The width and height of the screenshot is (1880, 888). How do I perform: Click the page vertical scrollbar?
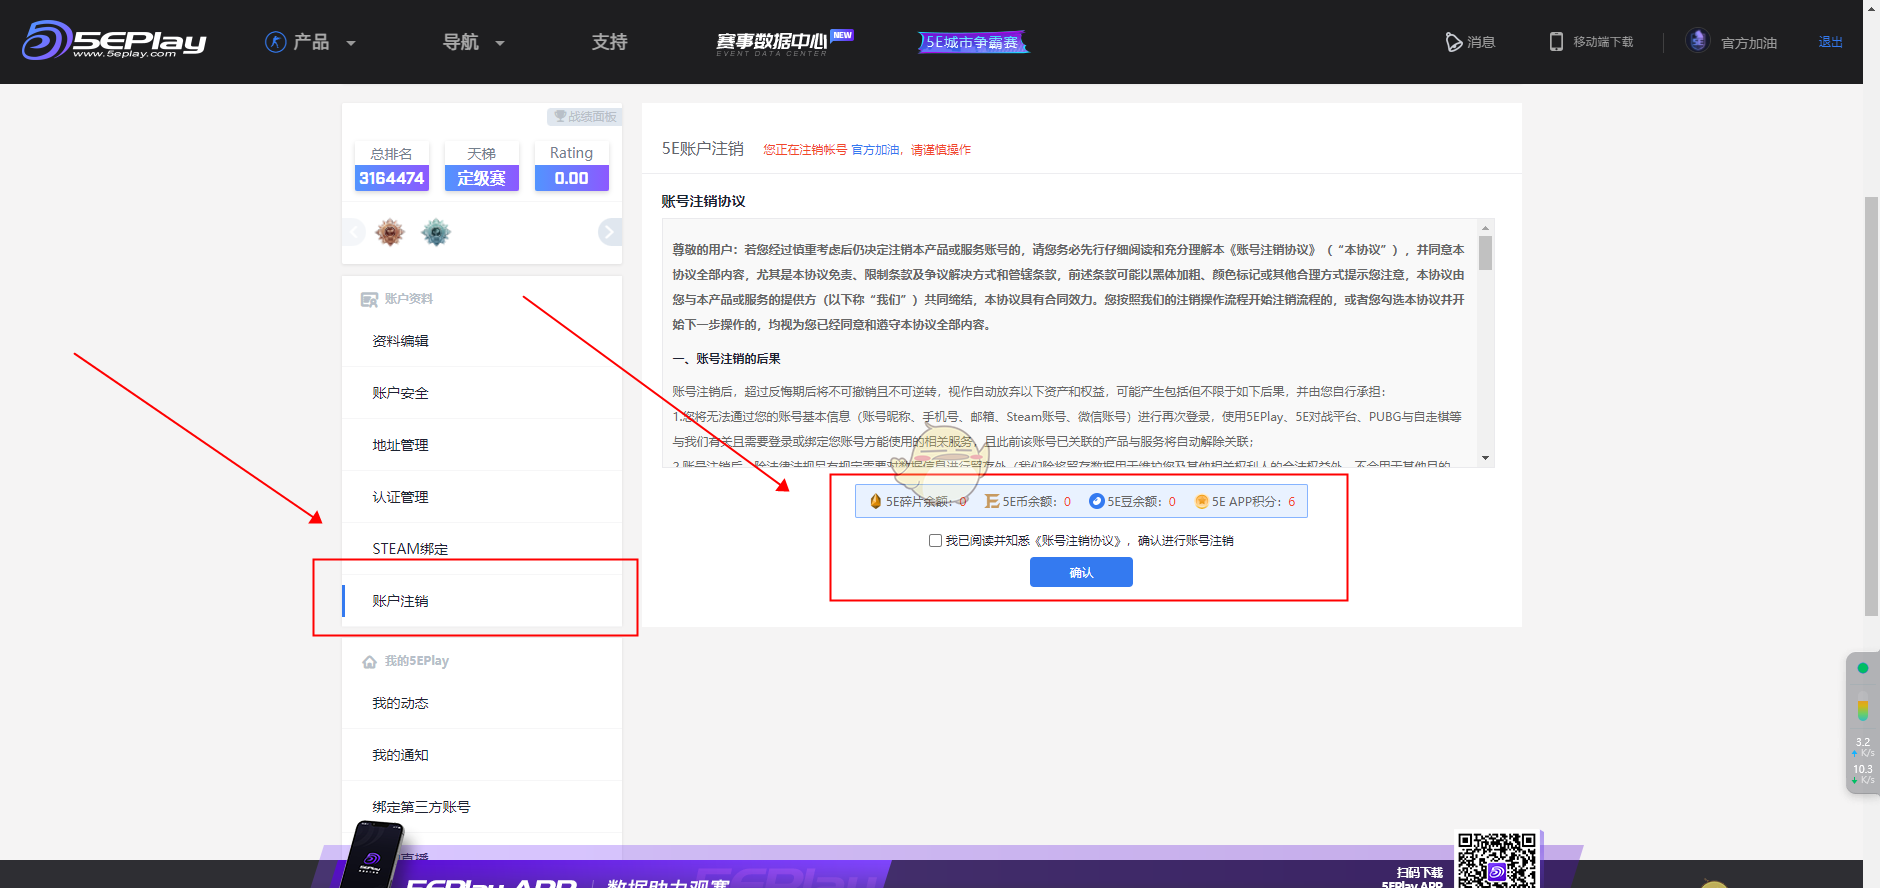coord(1871,406)
